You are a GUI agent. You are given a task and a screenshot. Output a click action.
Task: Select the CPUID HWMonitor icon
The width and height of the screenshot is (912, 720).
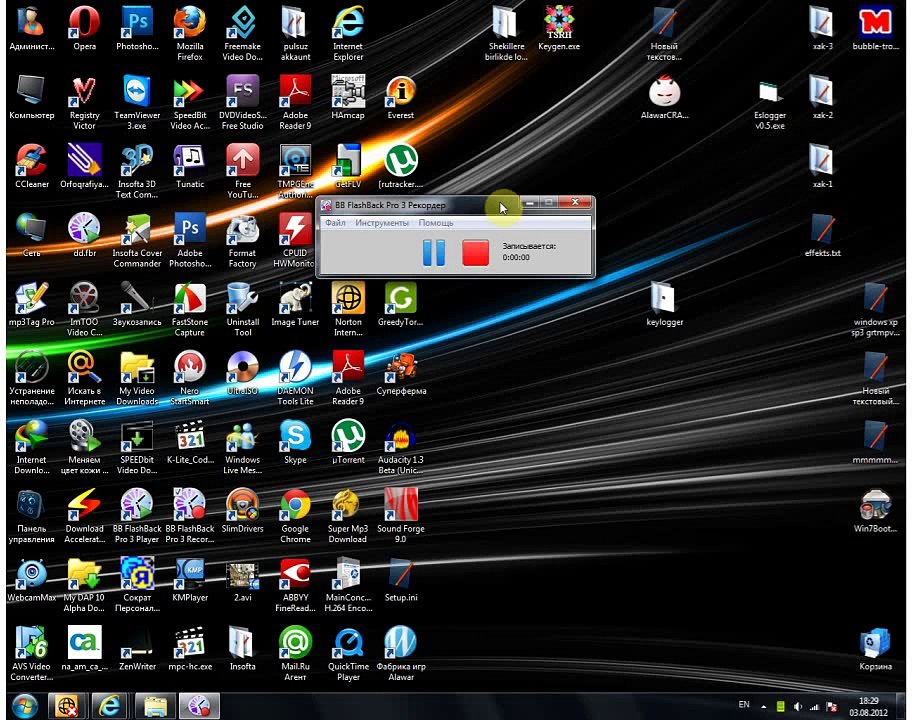tap(295, 240)
